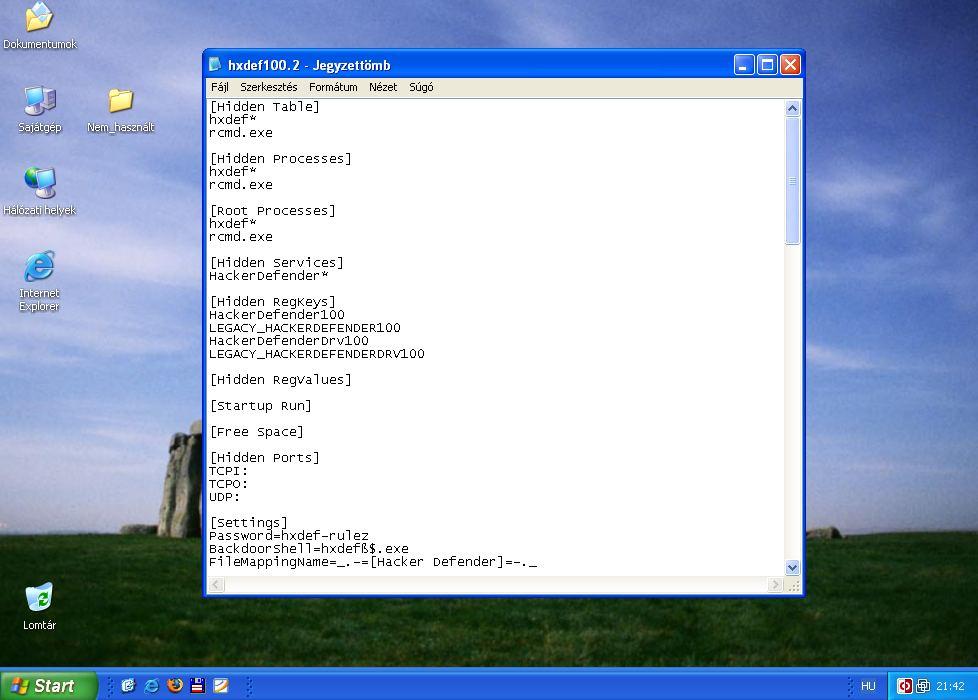Click the HackerDefender* line
The width and height of the screenshot is (978, 700).
[269, 276]
